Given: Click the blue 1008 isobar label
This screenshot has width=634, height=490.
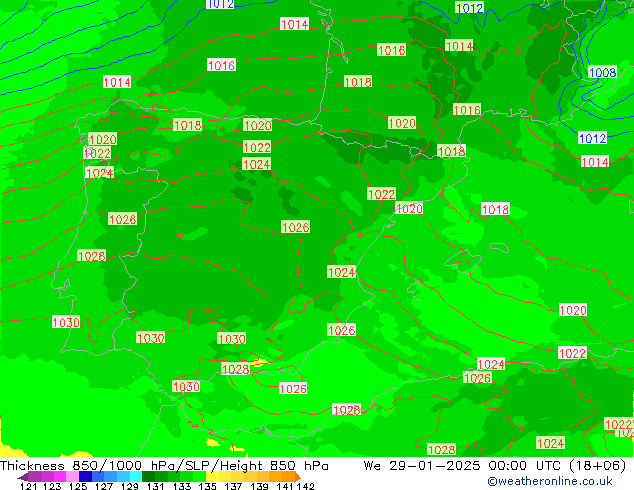Looking at the screenshot, I should tap(602, 72).
